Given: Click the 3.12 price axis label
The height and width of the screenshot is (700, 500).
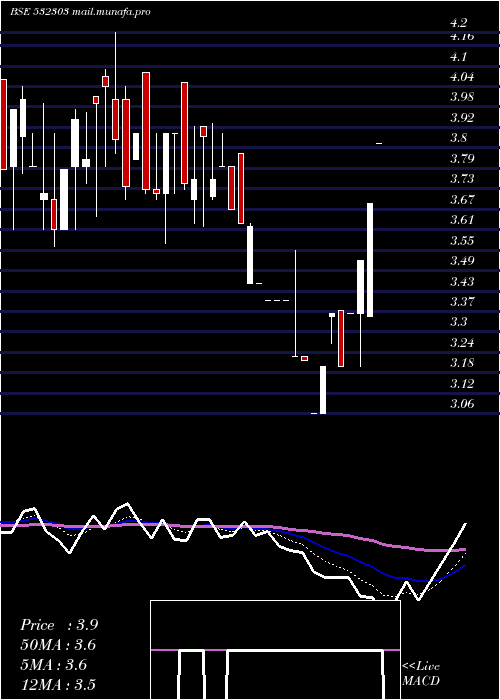Looking at the screenshot, I should [x=462, y=383].
